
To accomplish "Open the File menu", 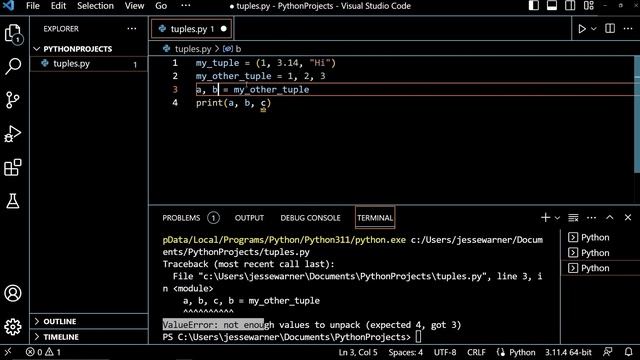I will [33, 6].
